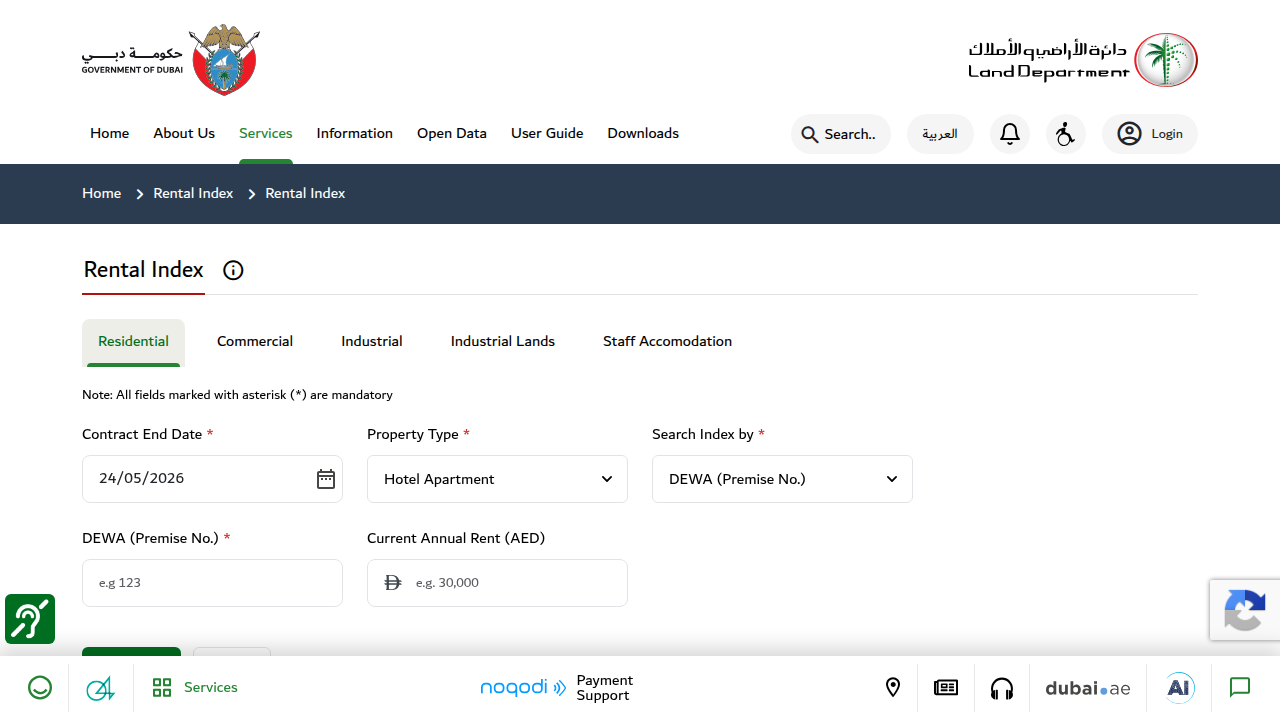Viewport: 1280px width, 720px height.
Task: Click the headphones support icon
Action: coord(1002,688)
